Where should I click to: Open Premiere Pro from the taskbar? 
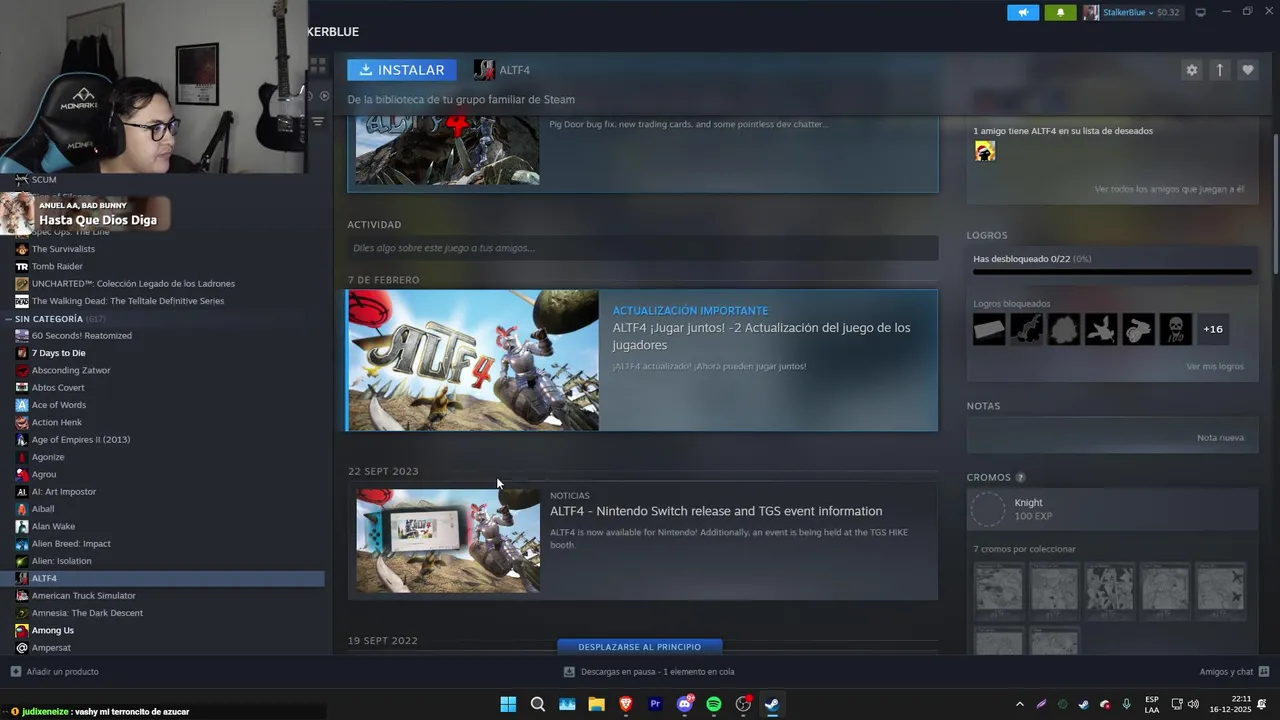click(655, 704)
